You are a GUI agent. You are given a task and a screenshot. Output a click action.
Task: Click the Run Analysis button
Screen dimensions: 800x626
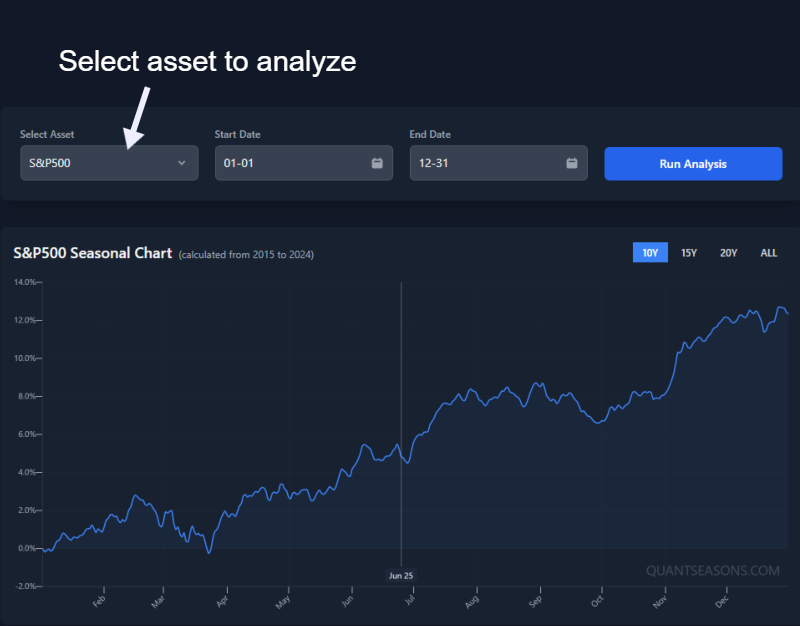coord(693,164)
